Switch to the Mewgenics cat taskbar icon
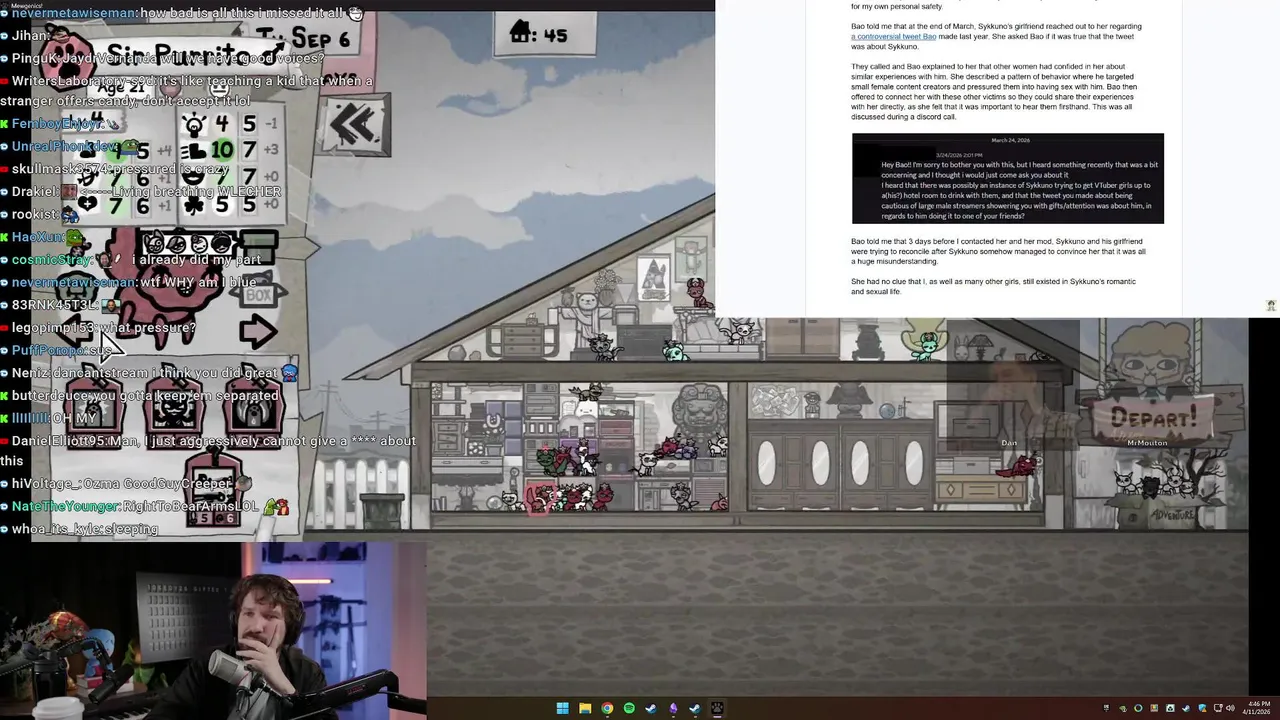 pos(717,708)
